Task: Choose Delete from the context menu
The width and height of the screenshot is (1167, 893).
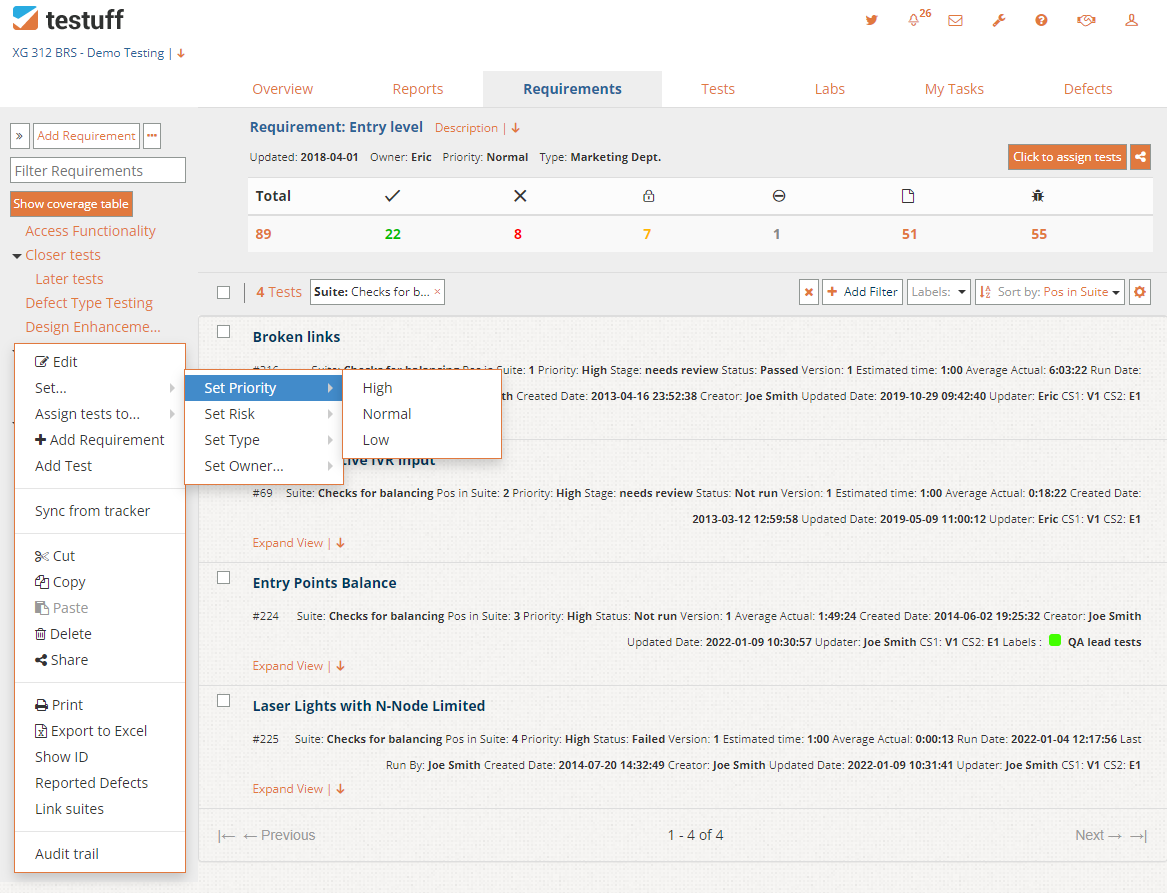Action: click(x=63, y=634)
